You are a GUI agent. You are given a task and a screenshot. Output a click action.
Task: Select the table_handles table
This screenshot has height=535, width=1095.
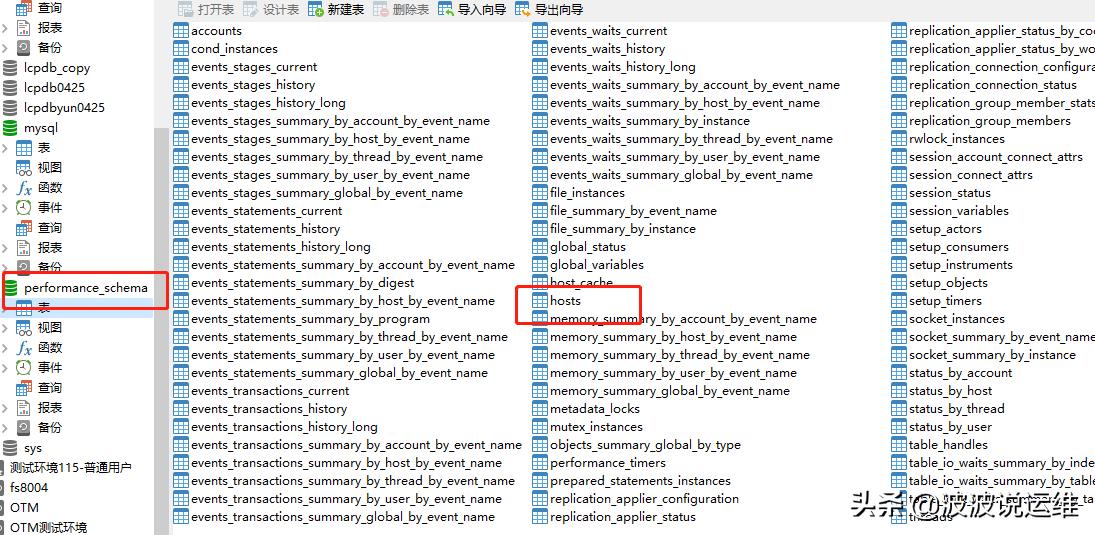(948, 445)
